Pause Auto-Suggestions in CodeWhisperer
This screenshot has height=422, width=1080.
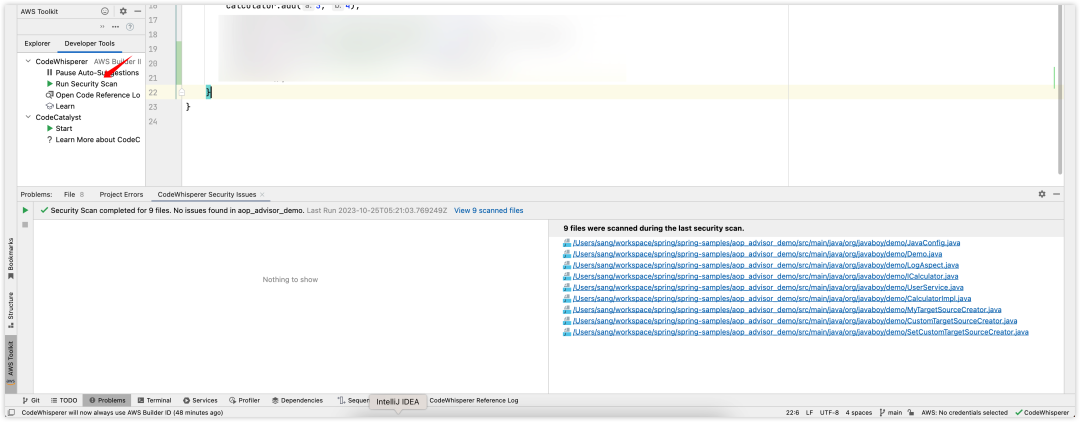92,72
